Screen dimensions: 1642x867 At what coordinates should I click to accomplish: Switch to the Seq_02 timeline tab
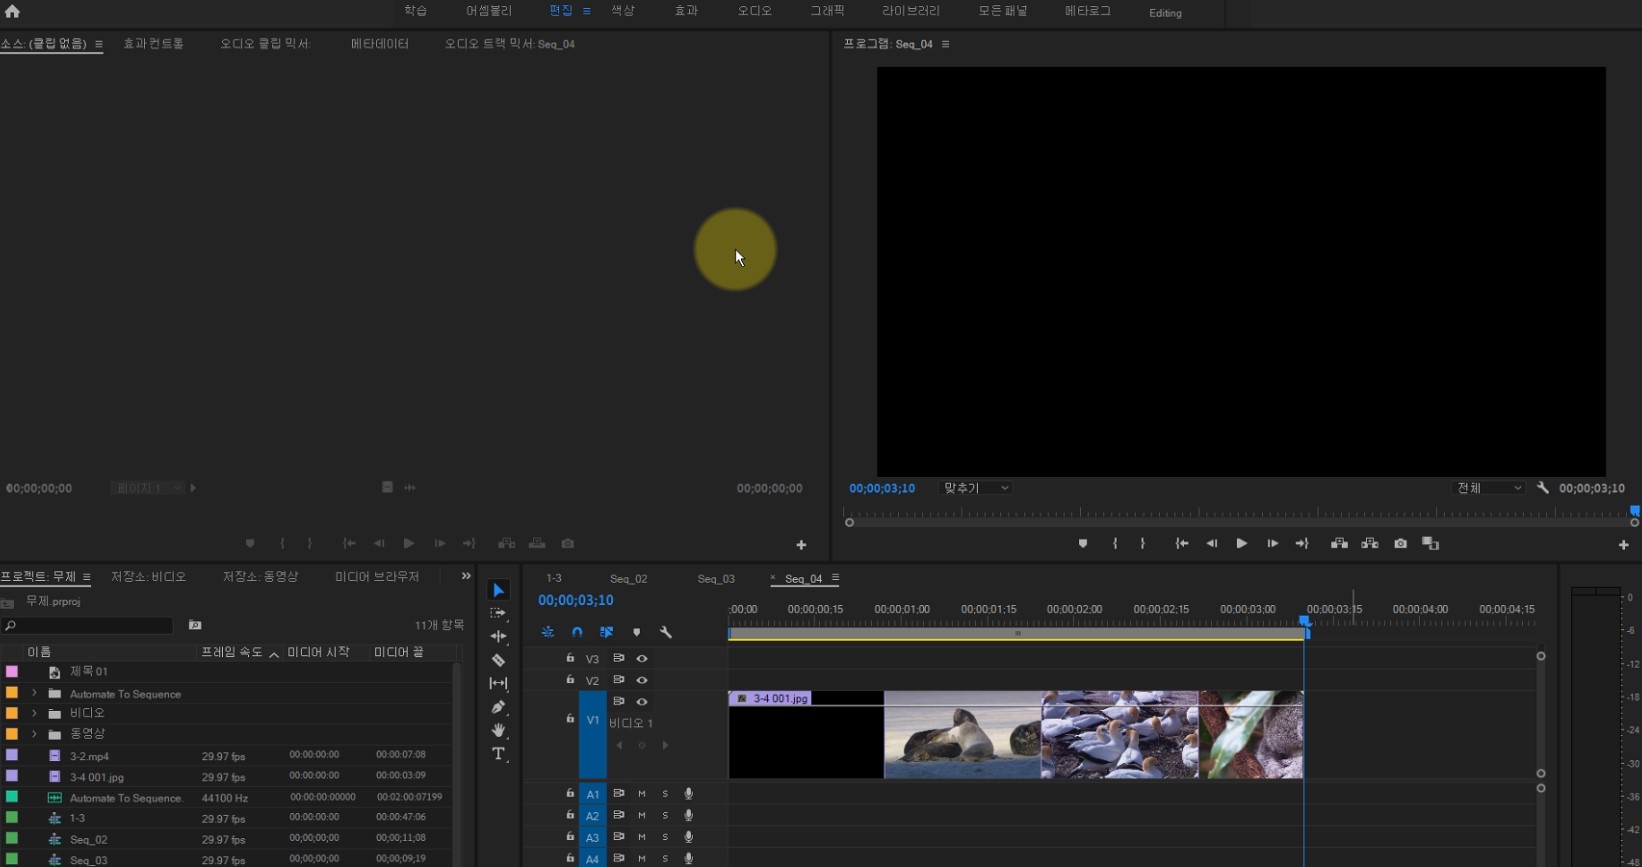(x=628, y=579)
